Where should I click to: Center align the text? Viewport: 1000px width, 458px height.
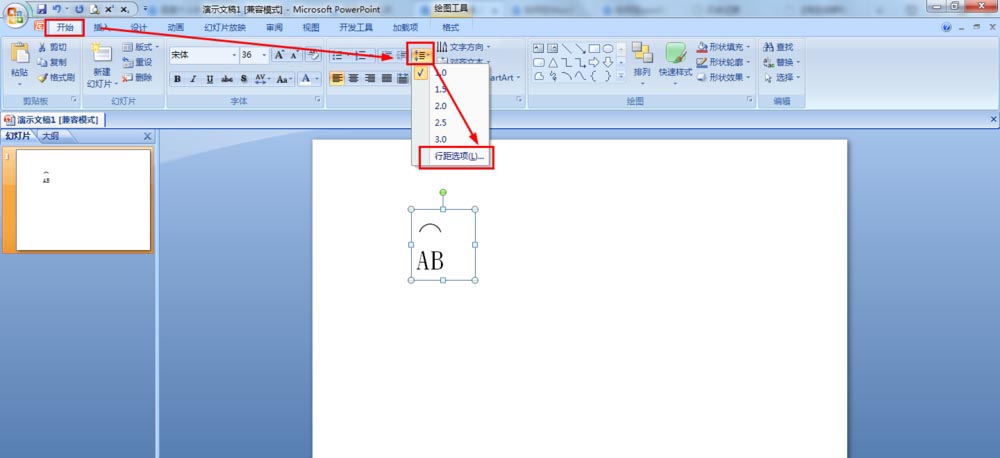click(353, 78)
